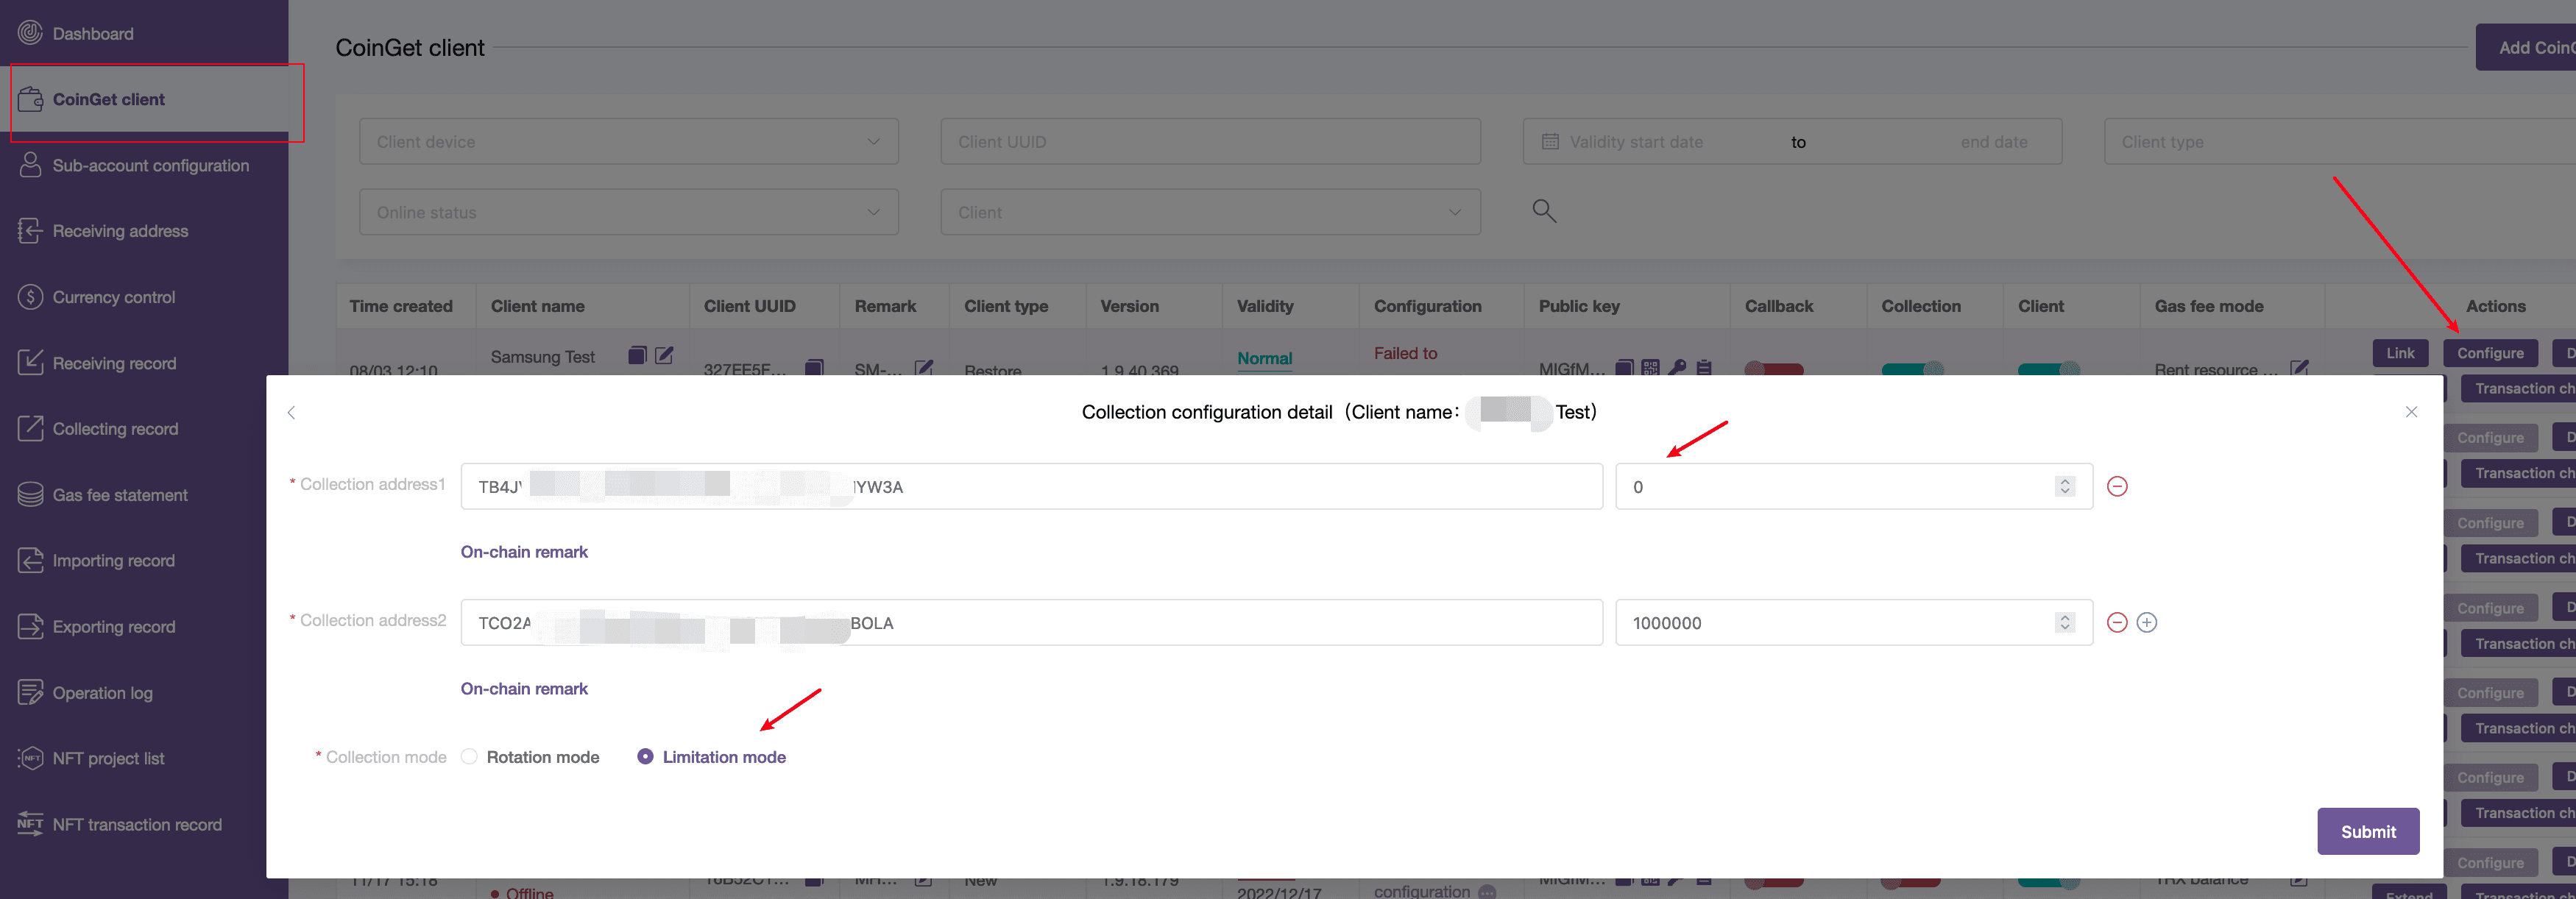Click stepper arrows of address2 amount
2576x899 pixels.
(2064, 623)
